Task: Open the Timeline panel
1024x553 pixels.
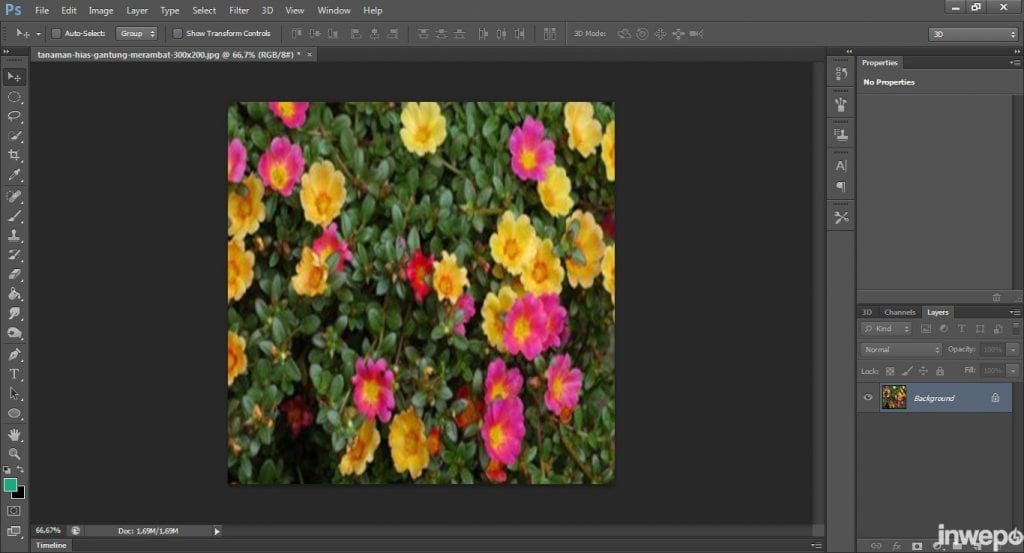Action: [x=50, y=546]
